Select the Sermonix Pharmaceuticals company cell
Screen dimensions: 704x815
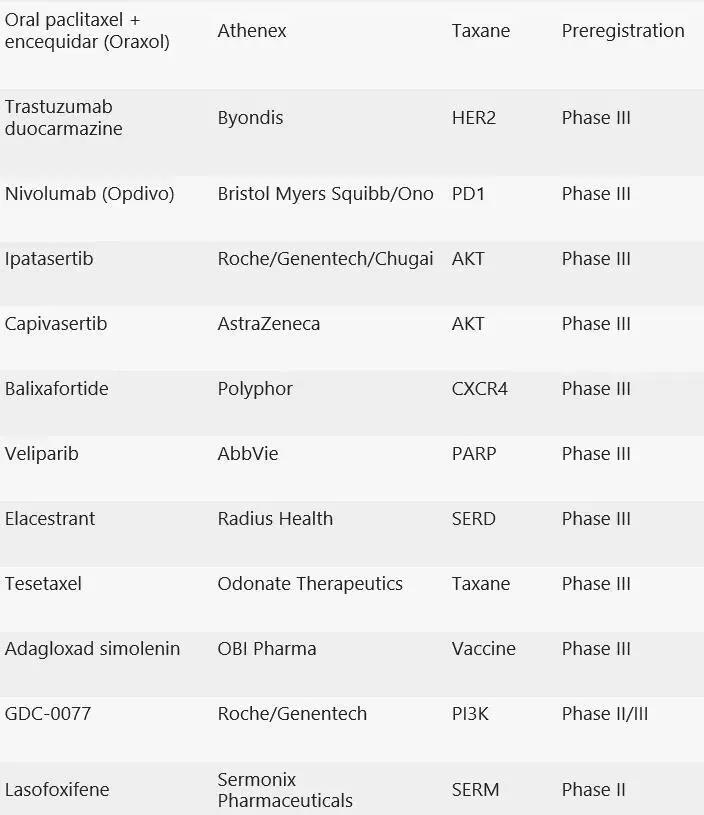(285, 790)
